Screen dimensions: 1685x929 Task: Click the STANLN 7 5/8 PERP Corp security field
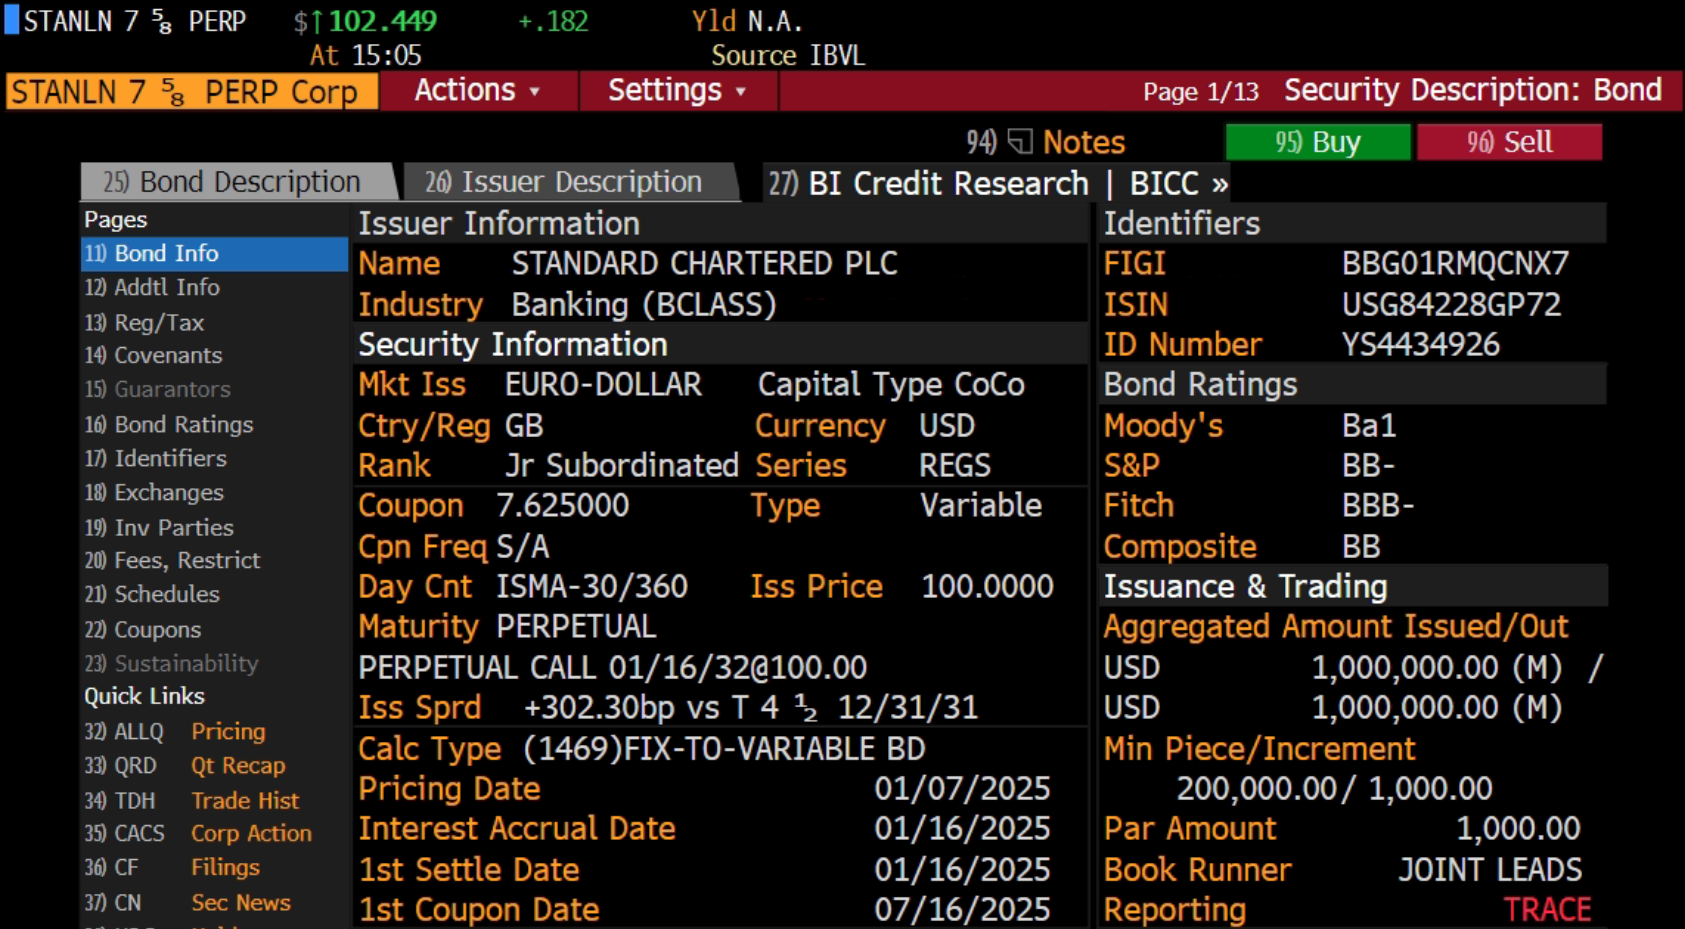(x=191, y=92)
